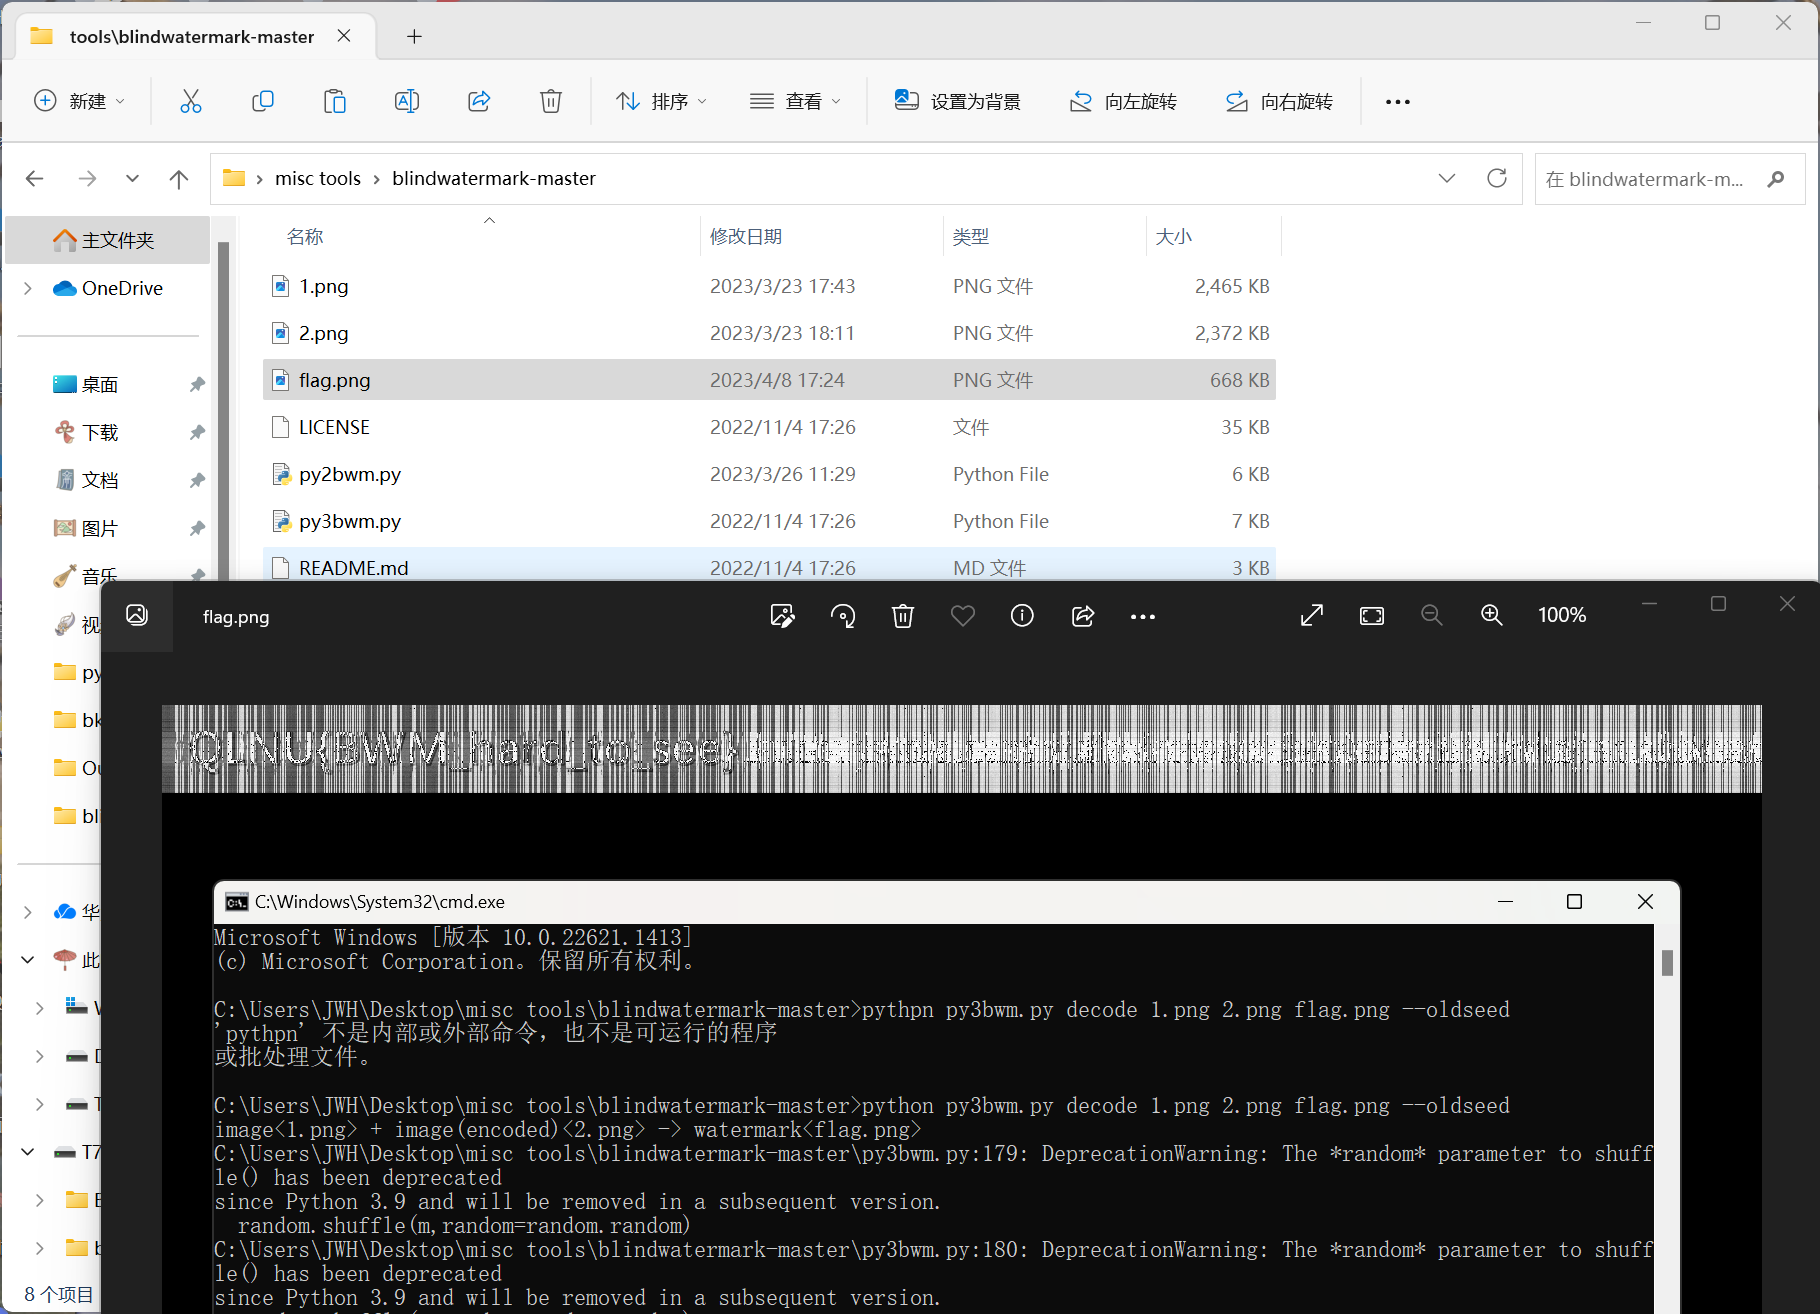Viewport: 1820px width, 1314px height.
Task: Open the View (查看) dropdown
Action: 796,101
